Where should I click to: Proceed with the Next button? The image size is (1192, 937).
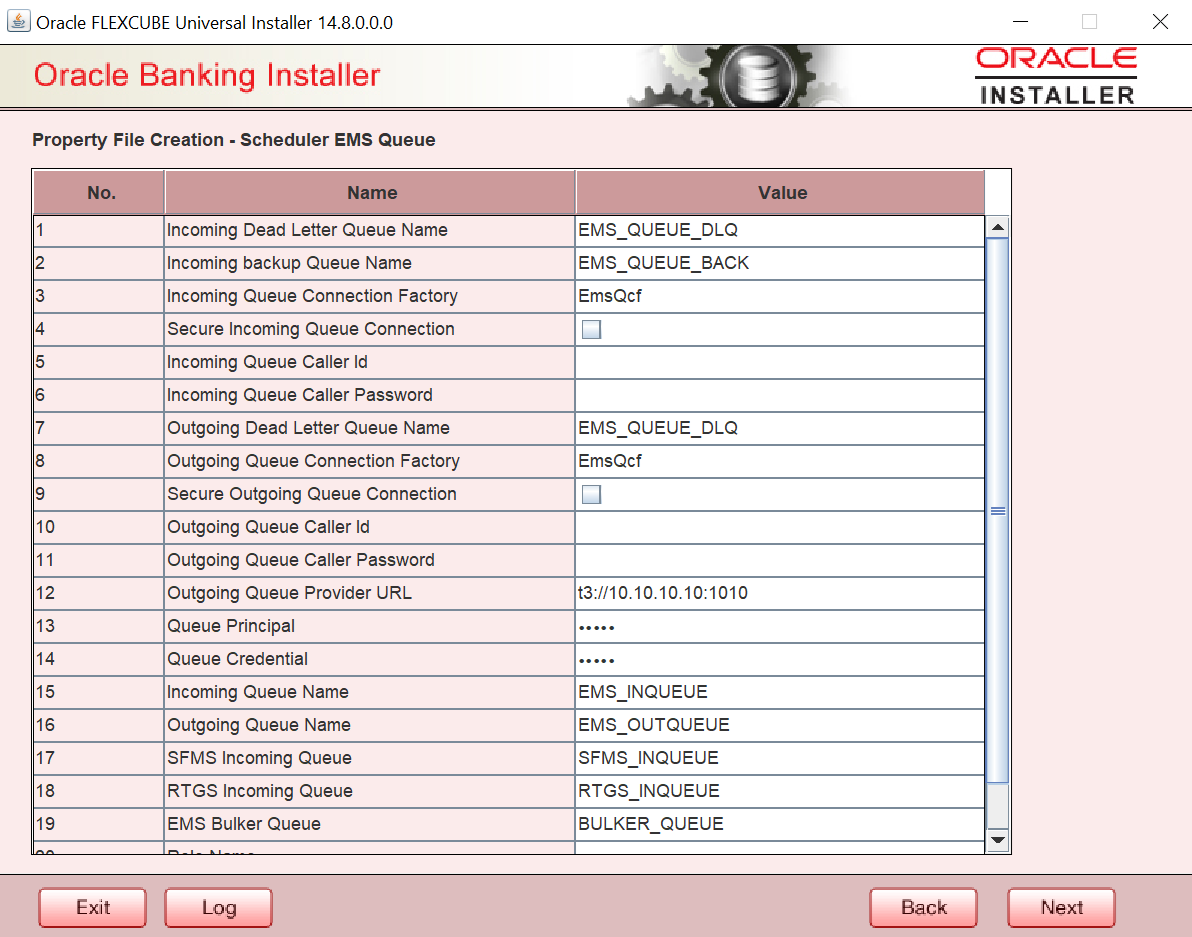(1061, 907)
